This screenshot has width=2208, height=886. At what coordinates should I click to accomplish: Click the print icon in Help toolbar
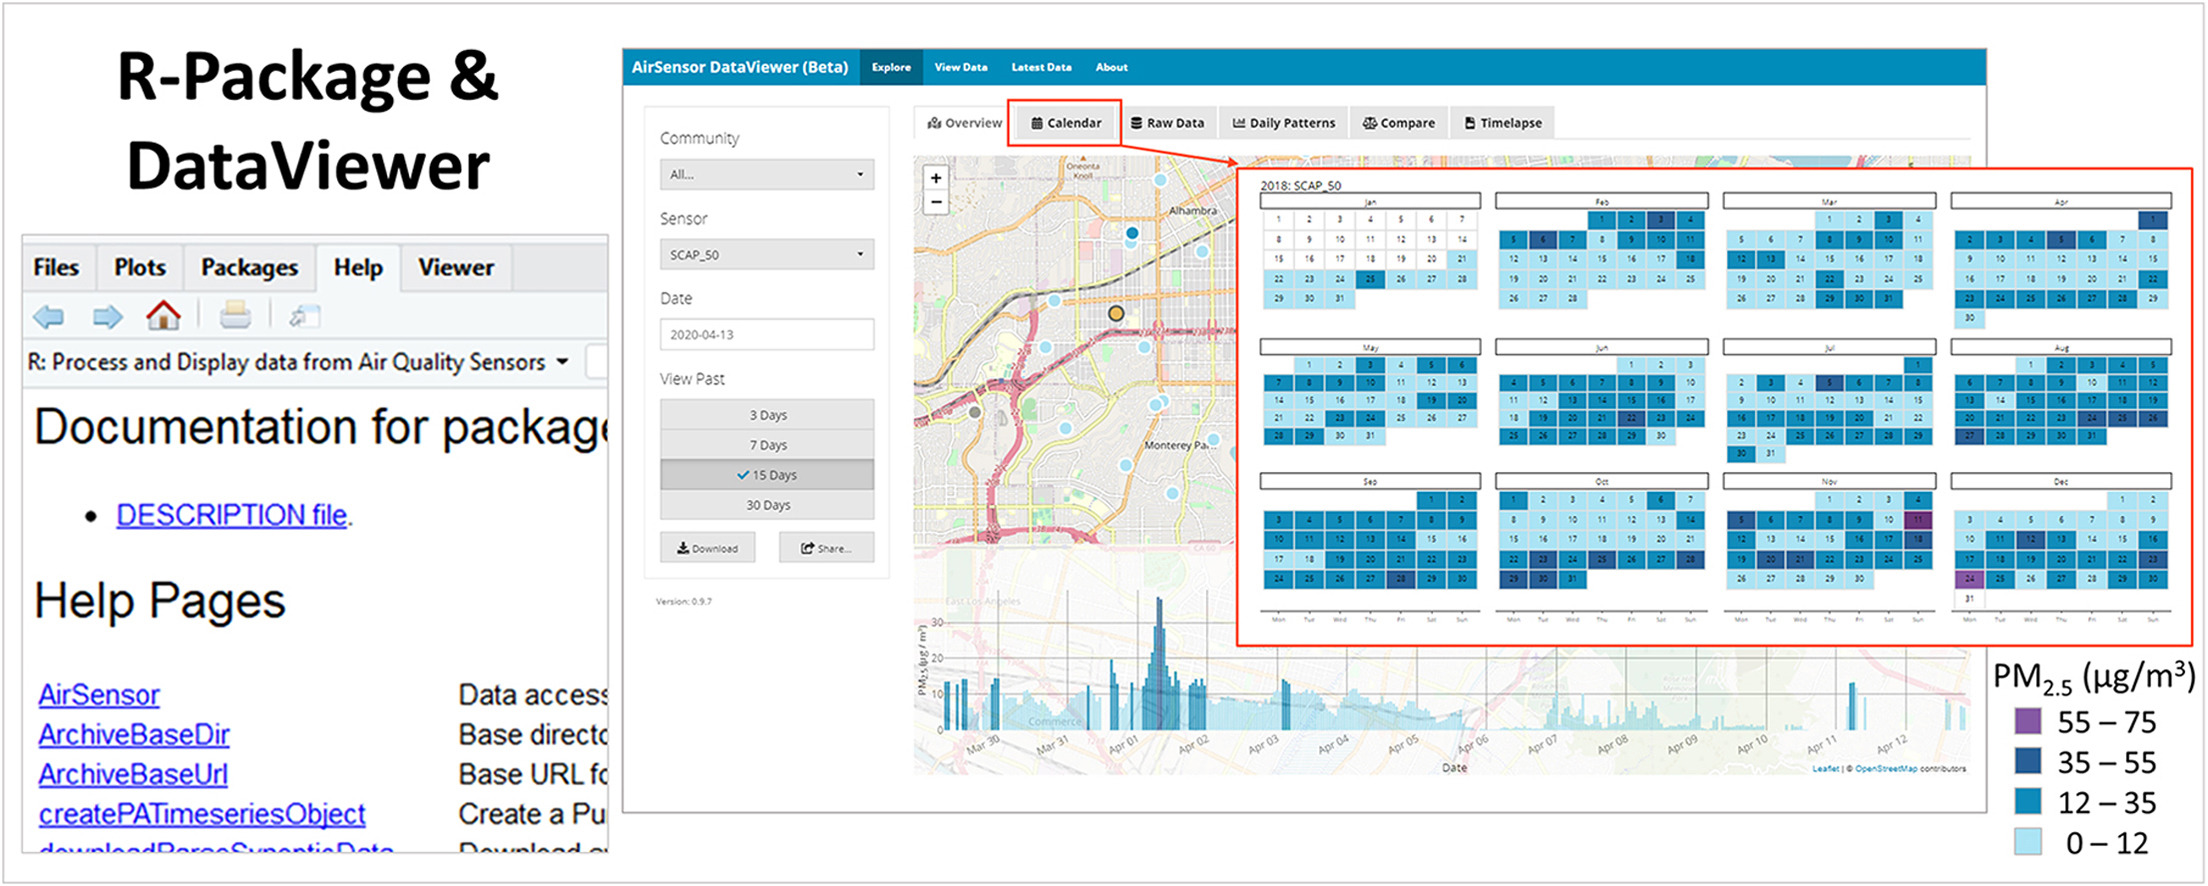[x=235, y=316]
